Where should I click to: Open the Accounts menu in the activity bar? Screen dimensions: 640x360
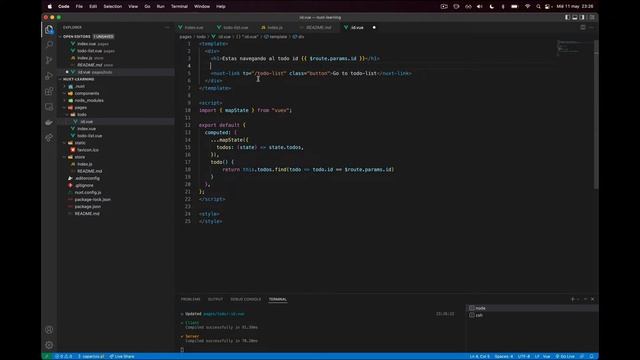[49, 330]
